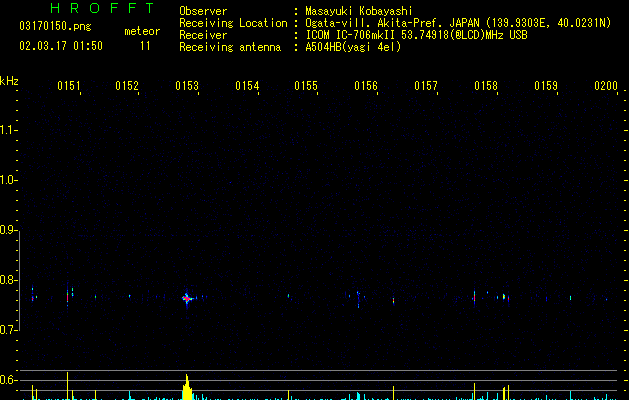Select the ICOM IC-706mkII receiver text
The width and height of the screenshot is (629, 400).
point(416,35)
